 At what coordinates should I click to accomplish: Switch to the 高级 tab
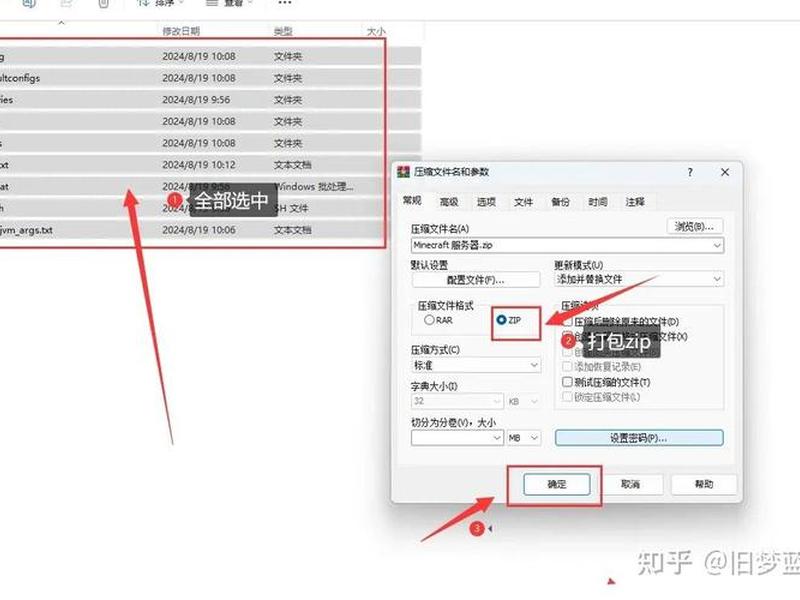(449, 202)
